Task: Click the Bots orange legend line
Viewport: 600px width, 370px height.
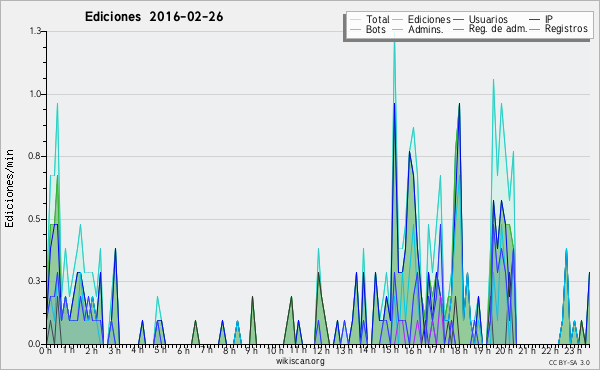Action: (356, 29)
